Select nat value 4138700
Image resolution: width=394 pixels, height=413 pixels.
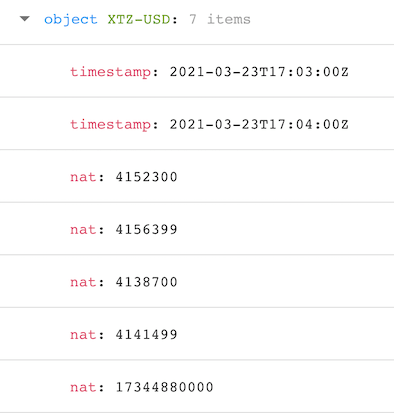pyautogui.click(x=146, y=282)
